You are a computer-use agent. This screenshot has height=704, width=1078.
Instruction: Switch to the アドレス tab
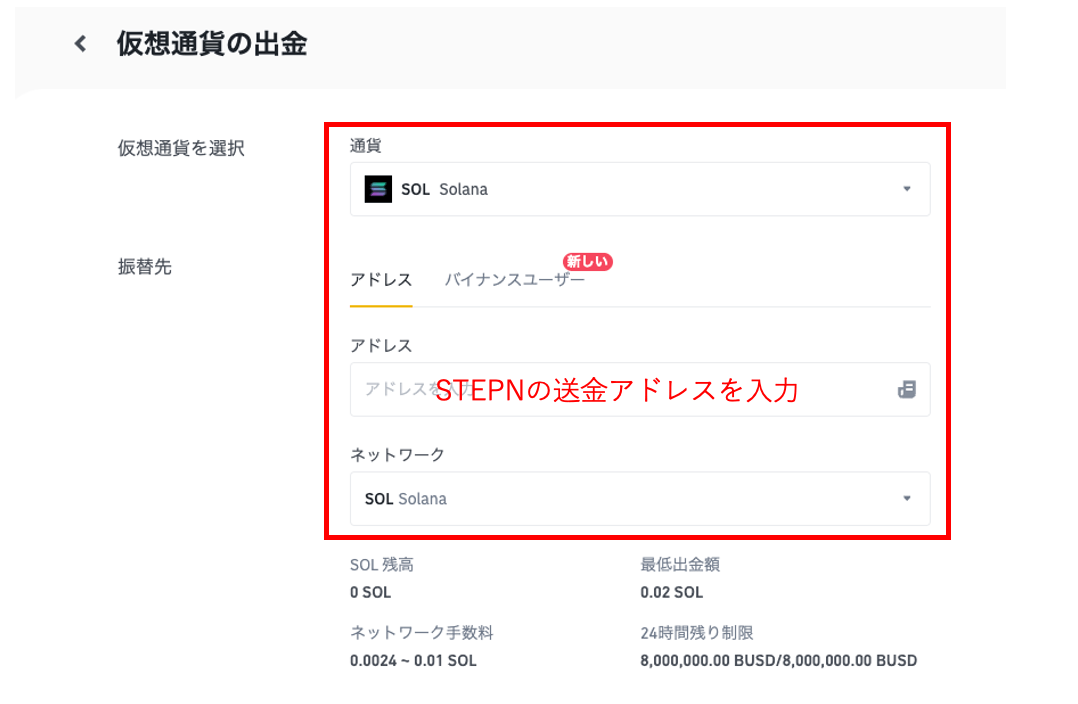pyautogui.click(x=381, y=280)
